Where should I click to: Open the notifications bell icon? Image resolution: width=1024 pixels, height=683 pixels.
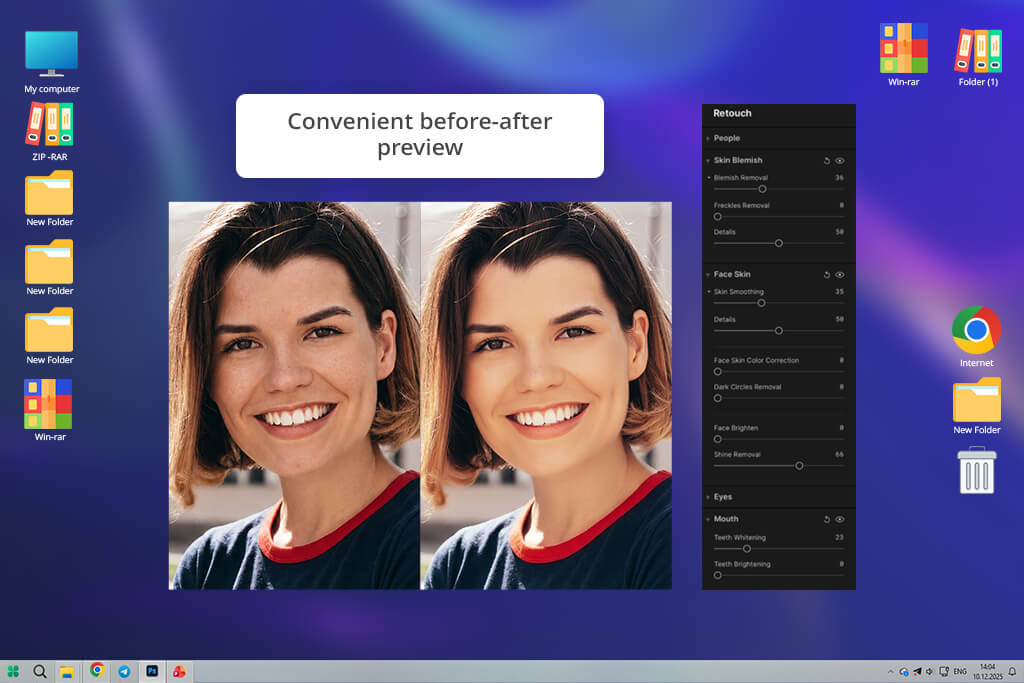(1012, 671)
